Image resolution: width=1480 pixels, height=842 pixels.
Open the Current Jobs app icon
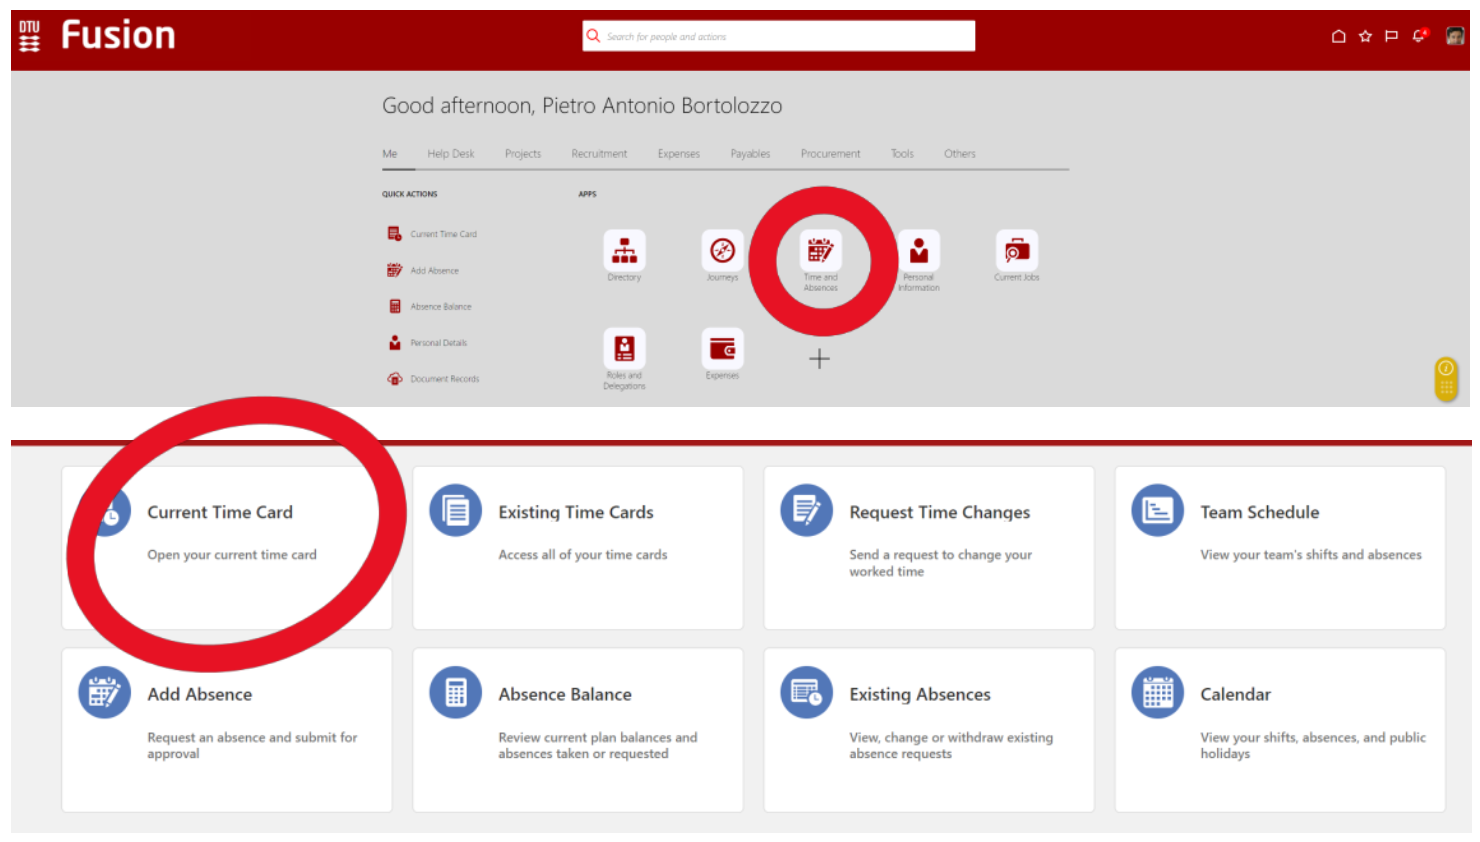(1016, 250)
